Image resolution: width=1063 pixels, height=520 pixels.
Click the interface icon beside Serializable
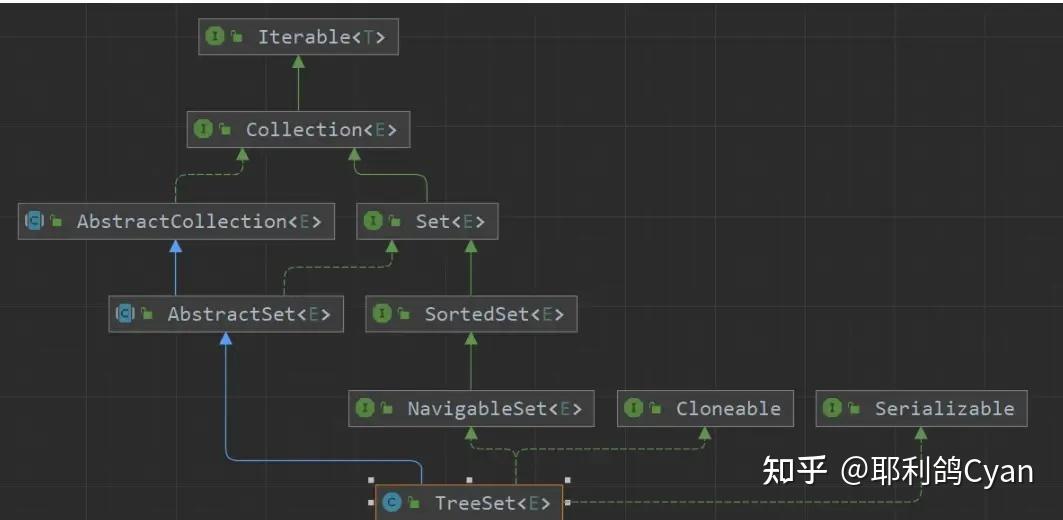click(832, 408)
